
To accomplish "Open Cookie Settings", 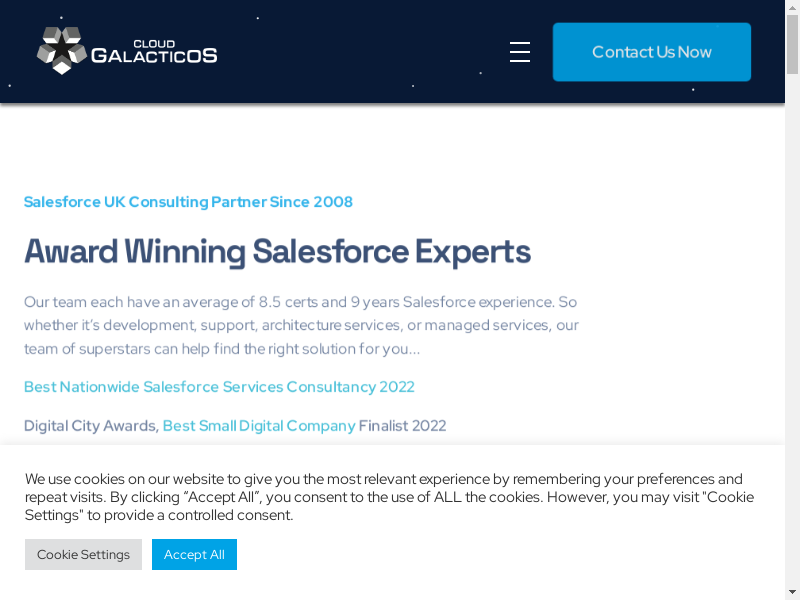I will coord(83,554).
